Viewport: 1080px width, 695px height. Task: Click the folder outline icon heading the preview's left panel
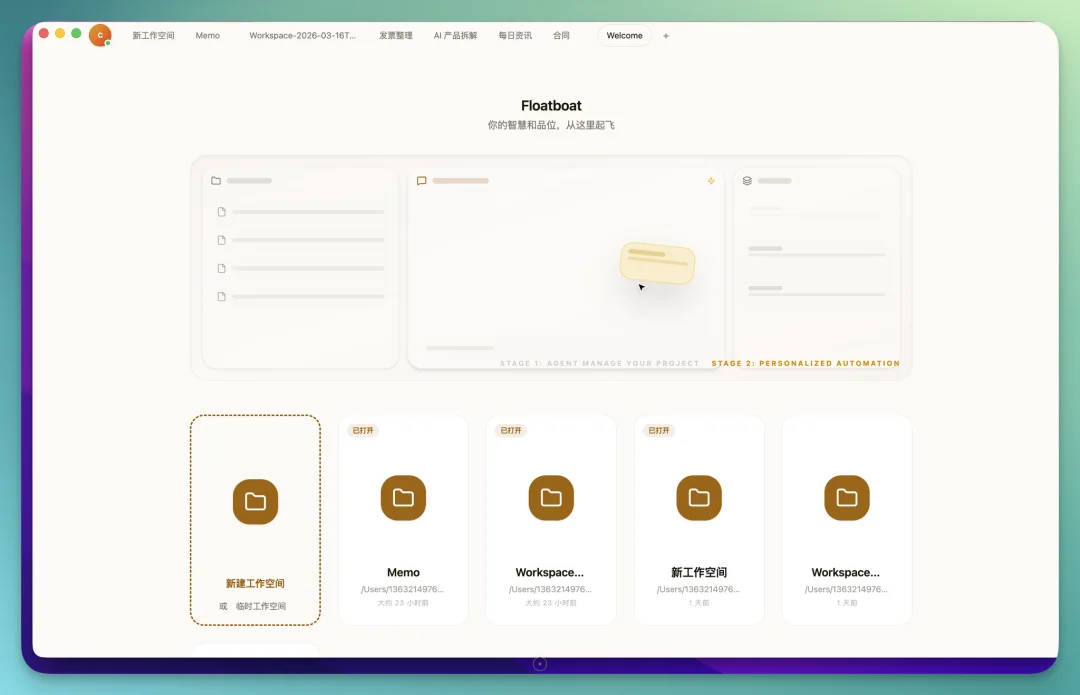216,181
